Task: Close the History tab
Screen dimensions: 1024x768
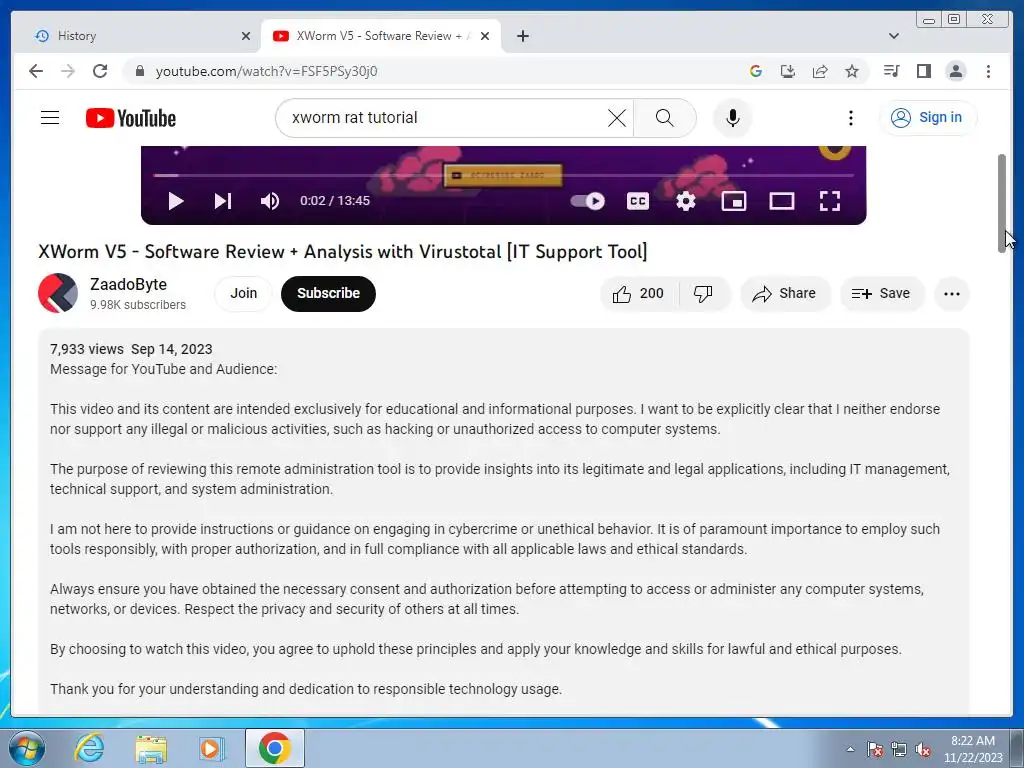Action: pyautogui.click(x=246, y=36)
